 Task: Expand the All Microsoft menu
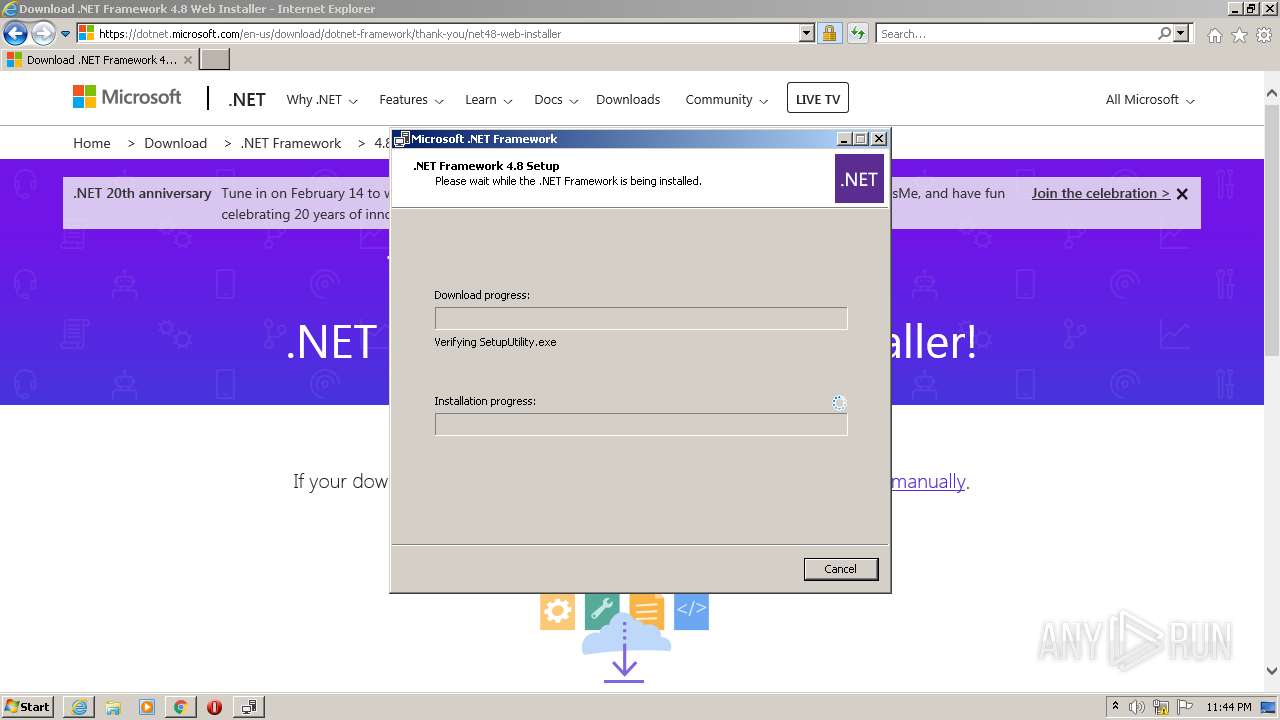[x=1150, y=100]
